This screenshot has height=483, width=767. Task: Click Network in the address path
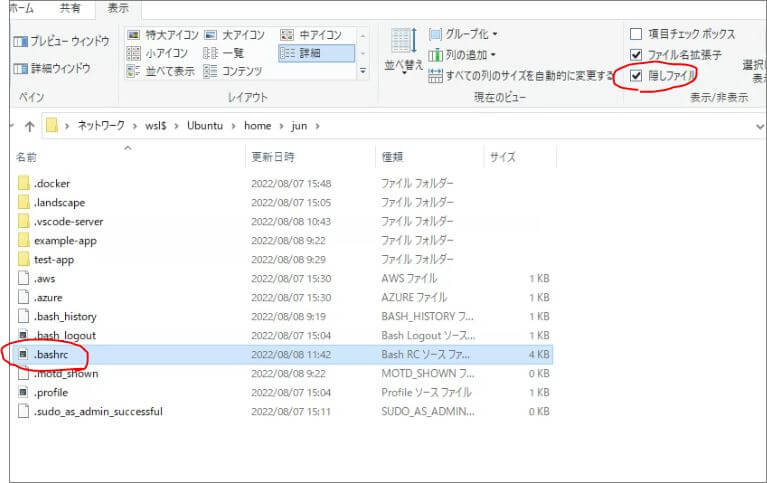coord(101,126)
